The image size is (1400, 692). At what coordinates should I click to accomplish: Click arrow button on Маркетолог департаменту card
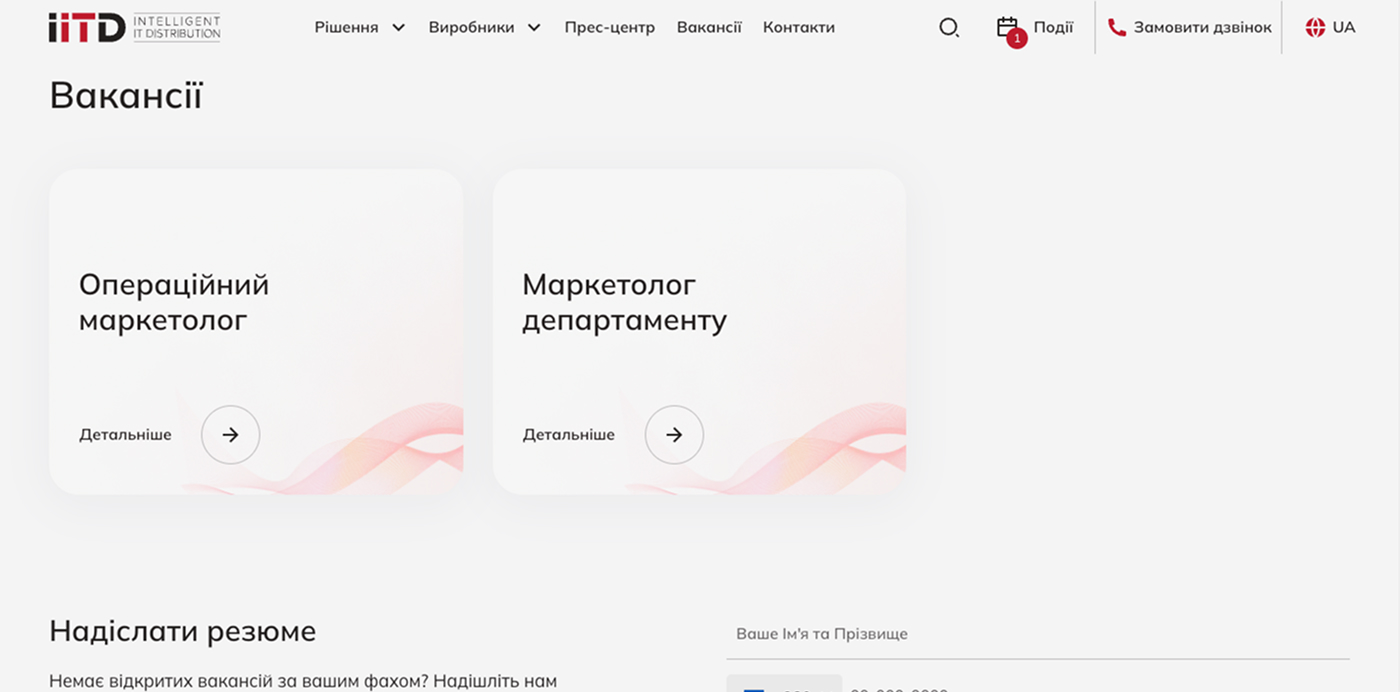674,435
